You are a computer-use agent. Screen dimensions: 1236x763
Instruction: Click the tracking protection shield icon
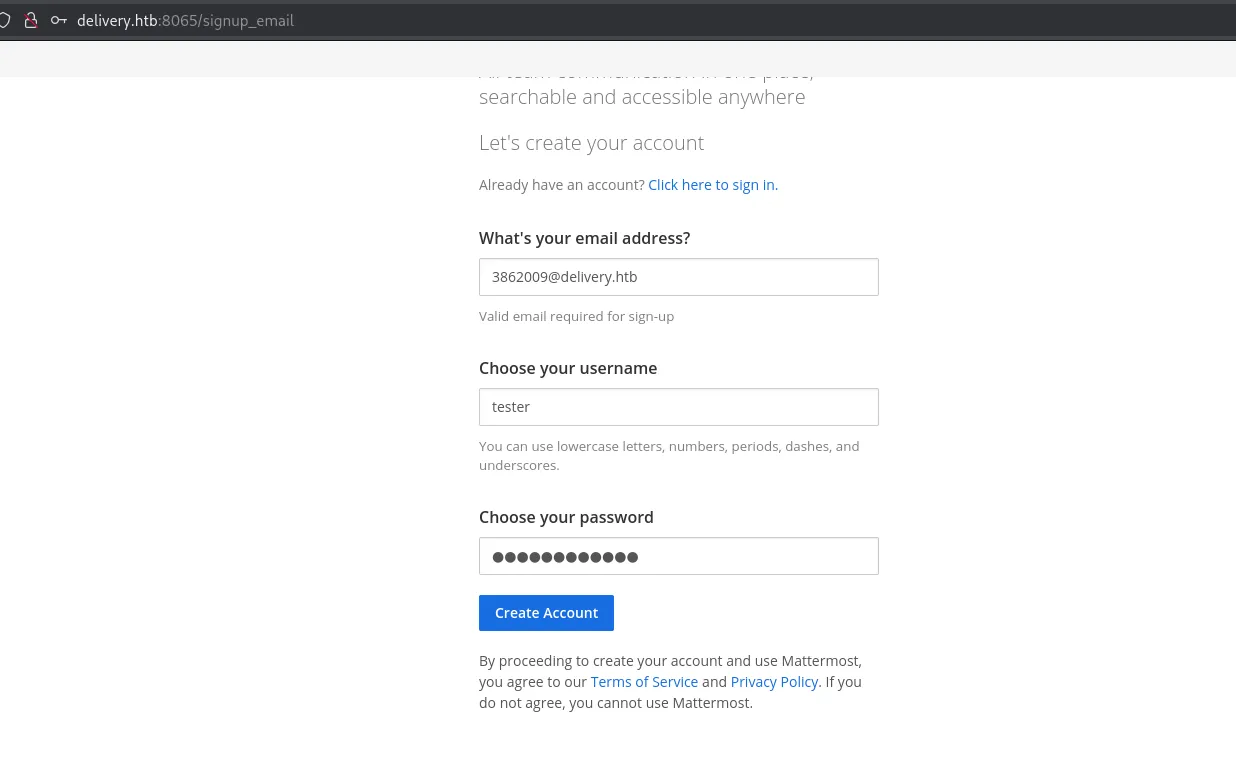point(4,20)
